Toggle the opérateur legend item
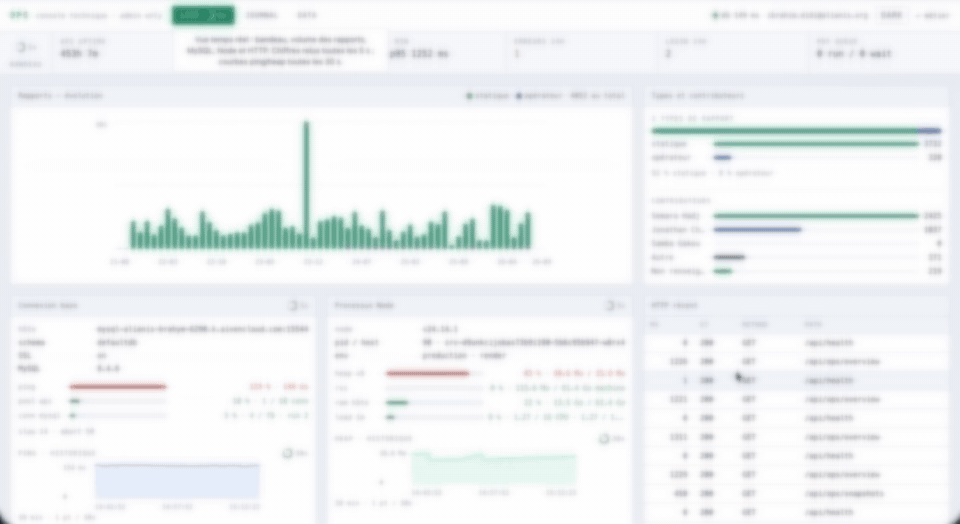 point(539,95)
